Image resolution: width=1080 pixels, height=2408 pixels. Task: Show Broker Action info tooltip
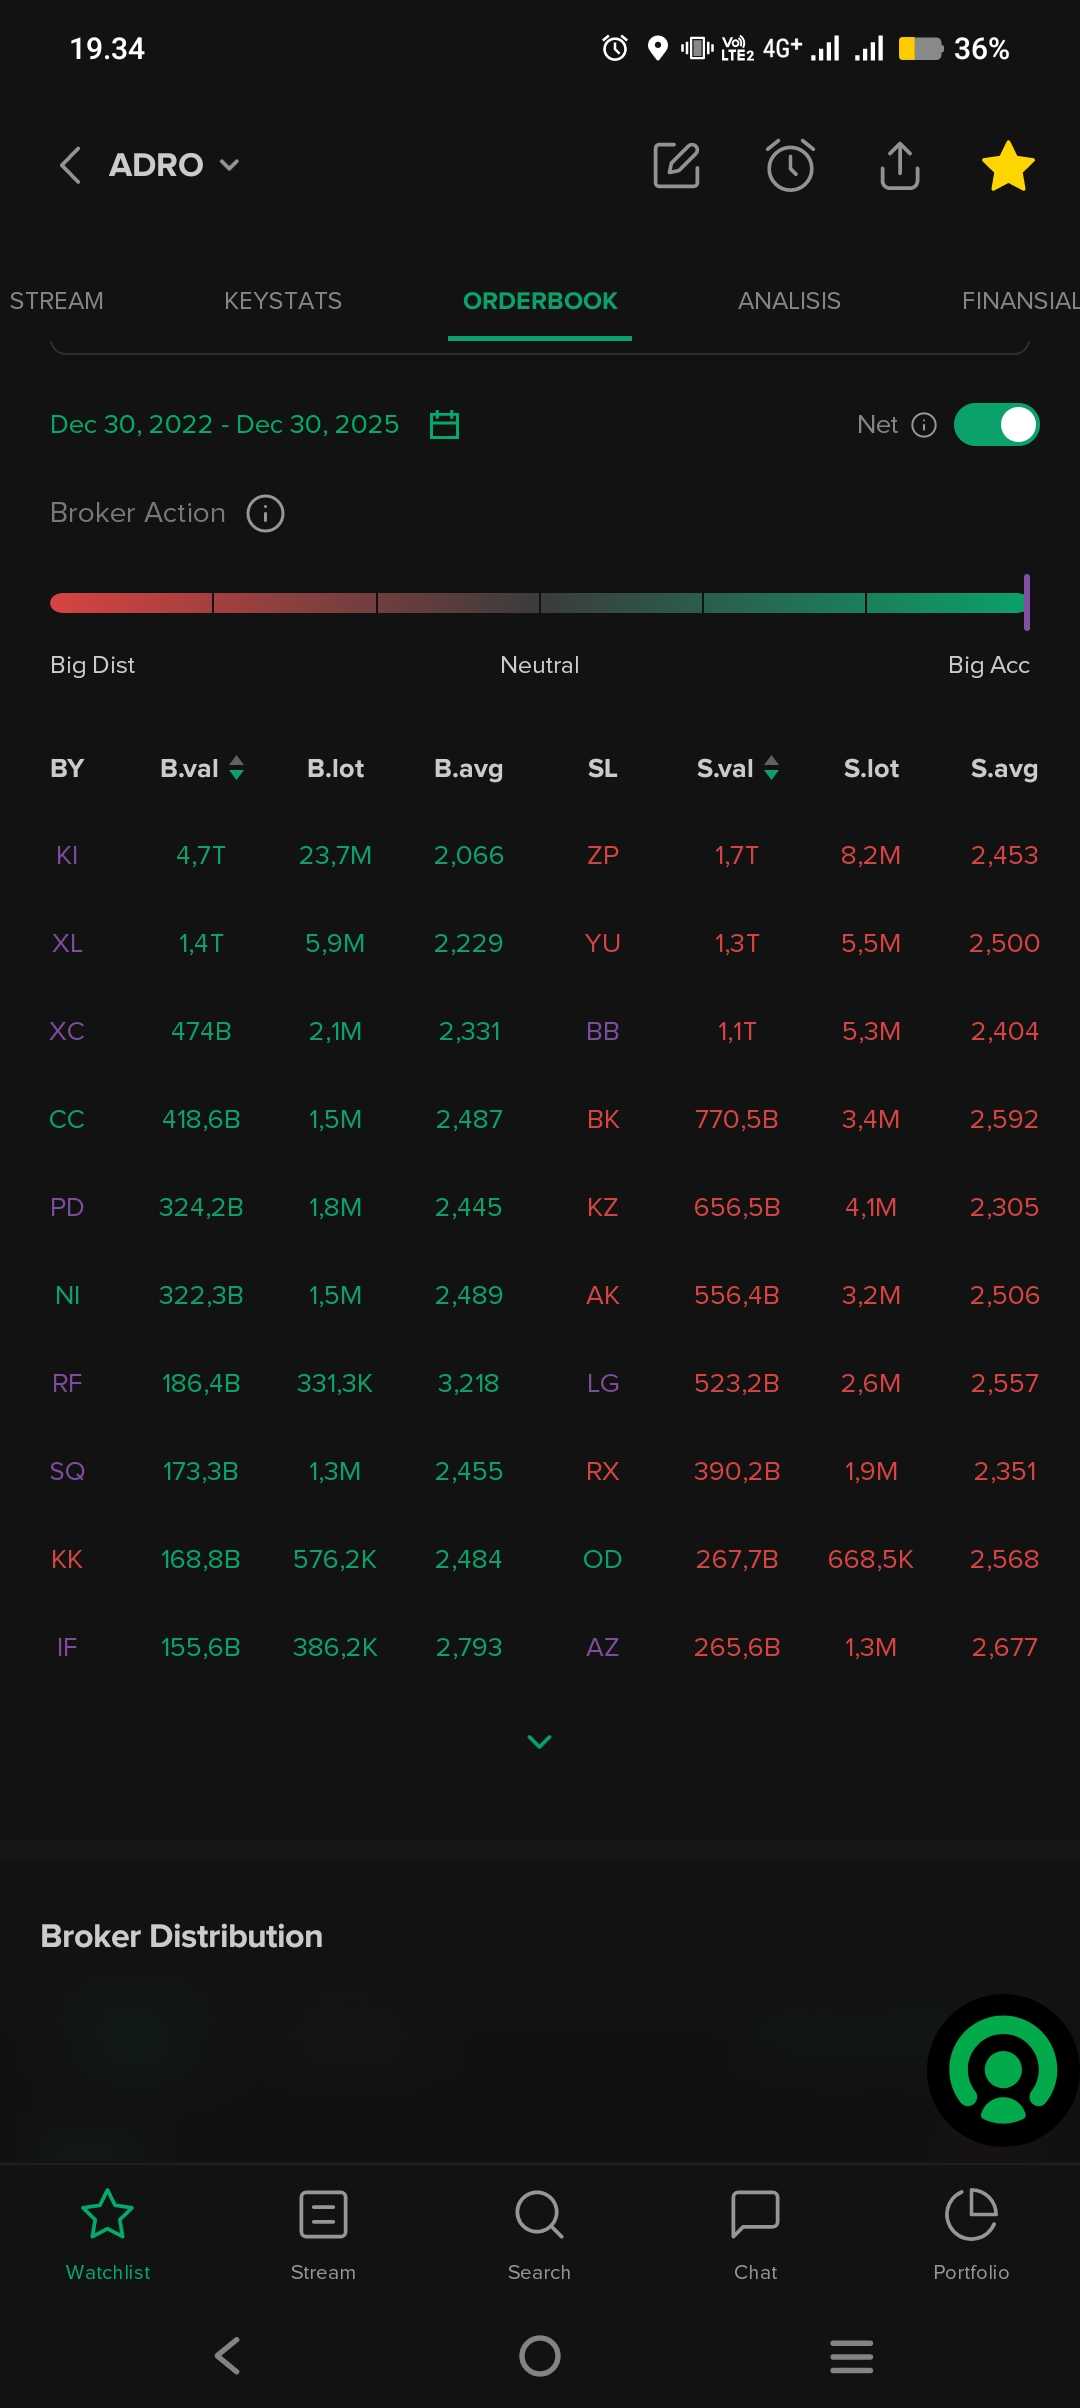pyautogui.click(x=265, y=514)
